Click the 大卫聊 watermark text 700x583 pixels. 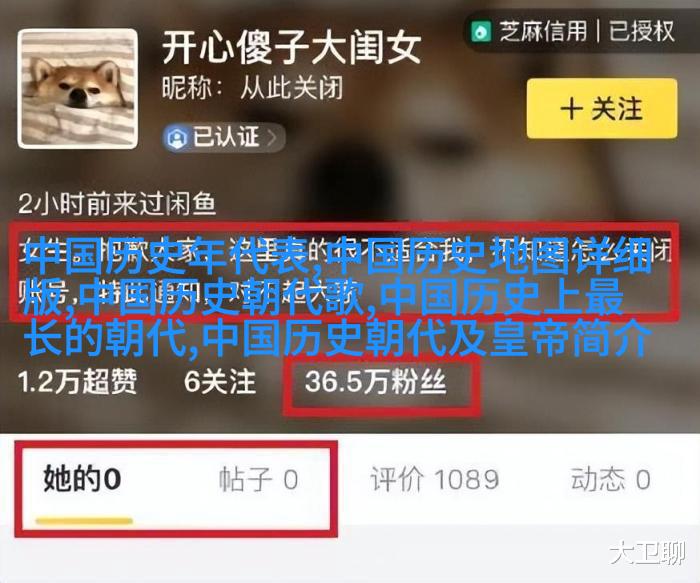(x=648, y=554)
